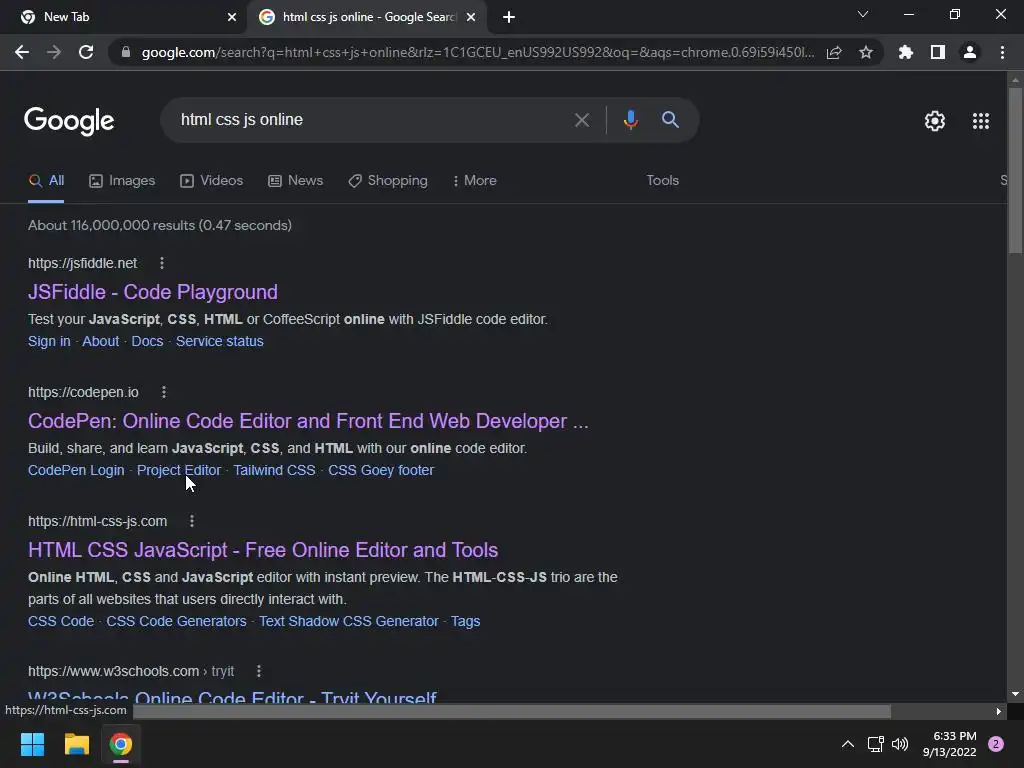Share this page icon in address bar

(834, 52)
